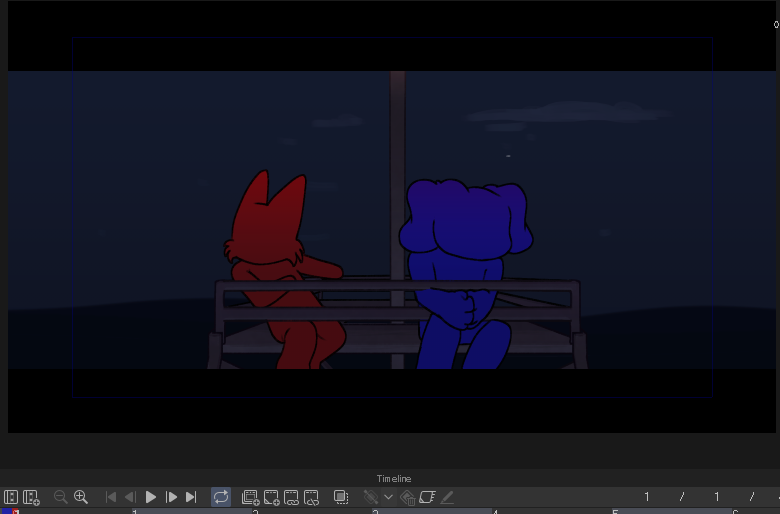
Task: Toggle onion skin display
Action: (341, 497)
